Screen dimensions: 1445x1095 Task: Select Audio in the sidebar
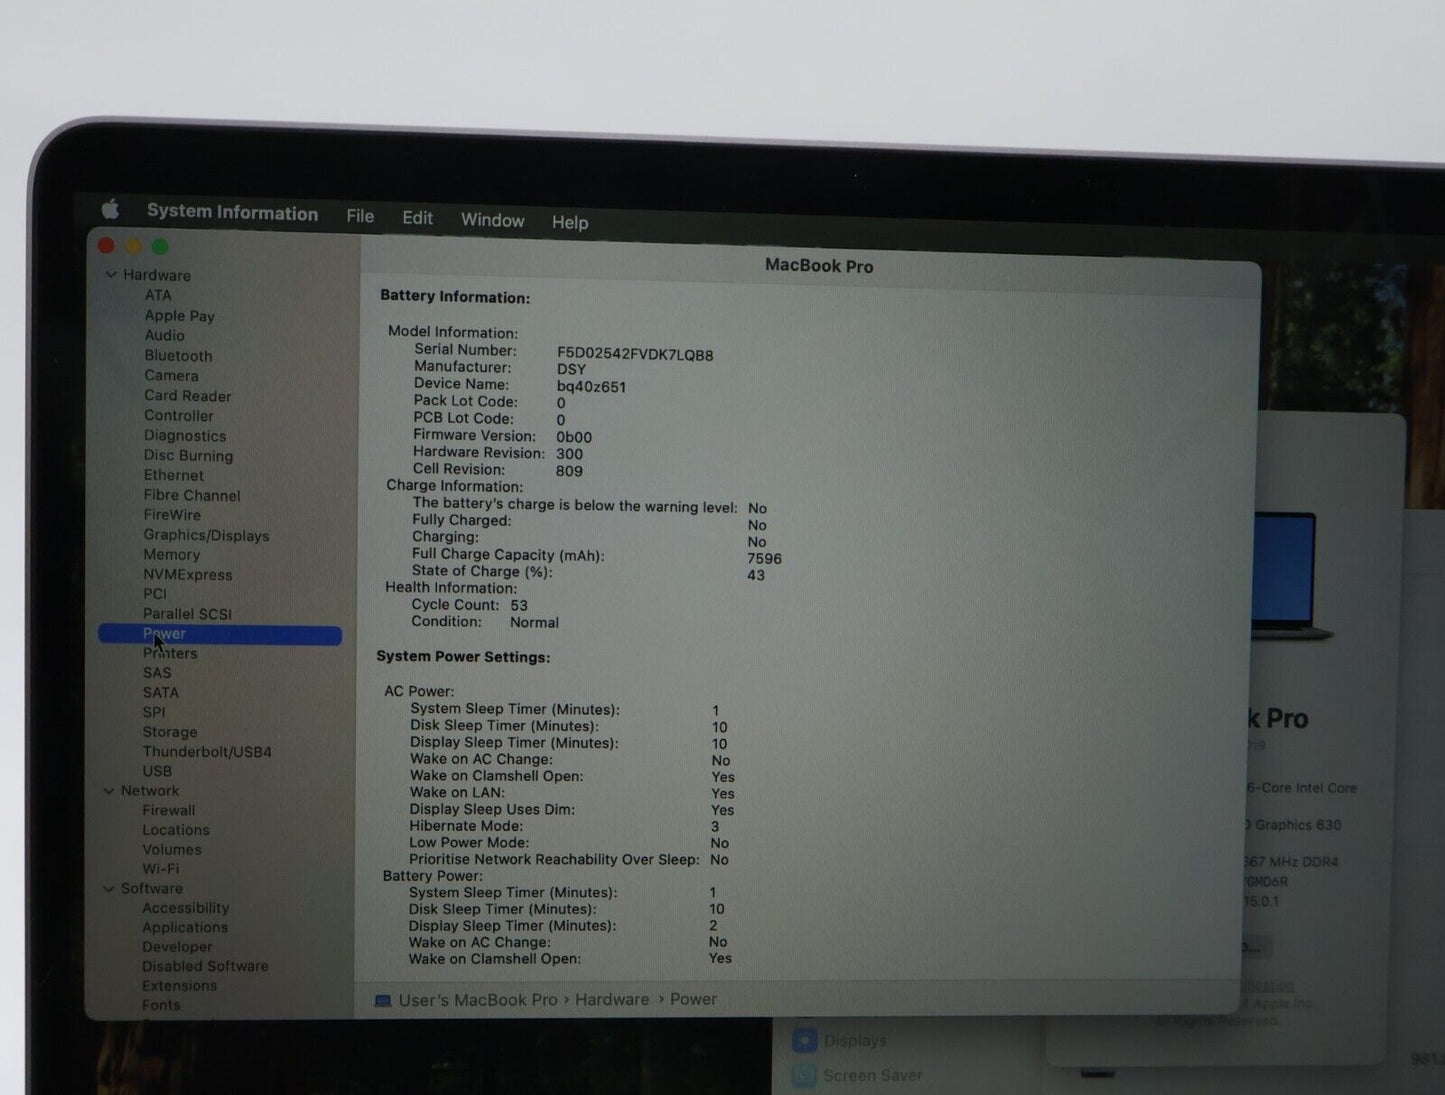164,335
